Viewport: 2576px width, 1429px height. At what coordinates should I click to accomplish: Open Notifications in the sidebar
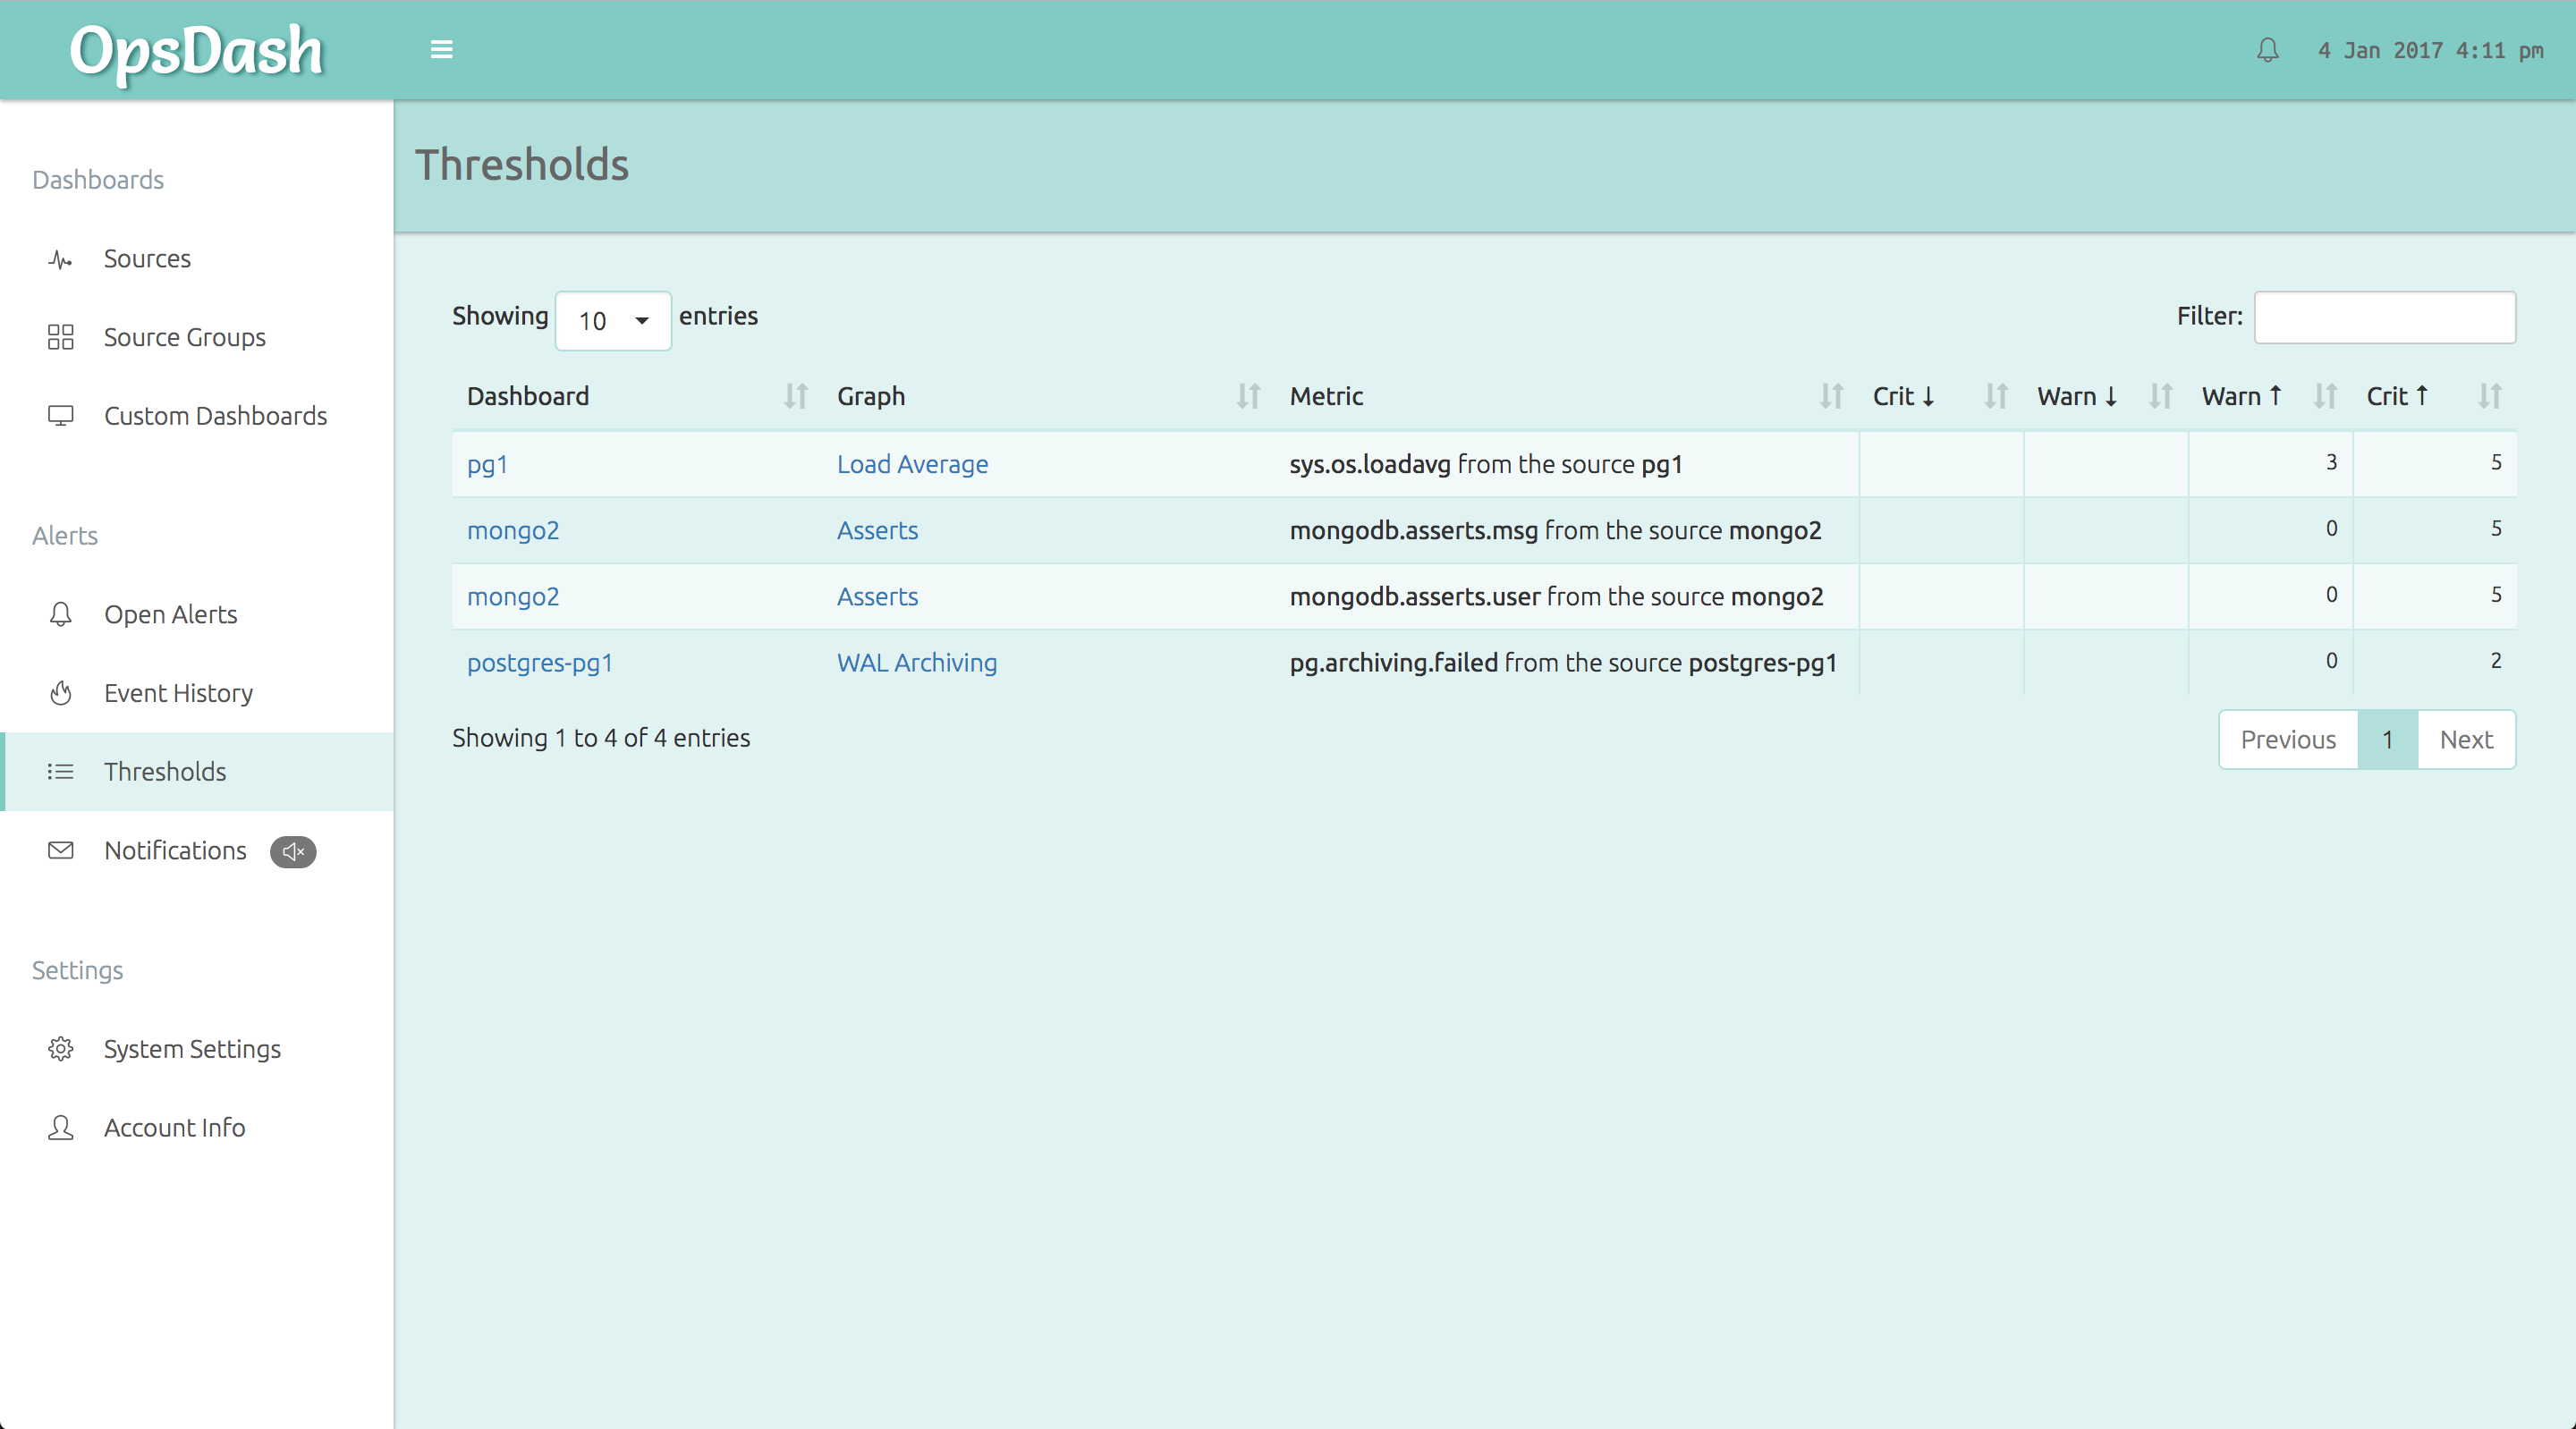(x=197, y=850)
